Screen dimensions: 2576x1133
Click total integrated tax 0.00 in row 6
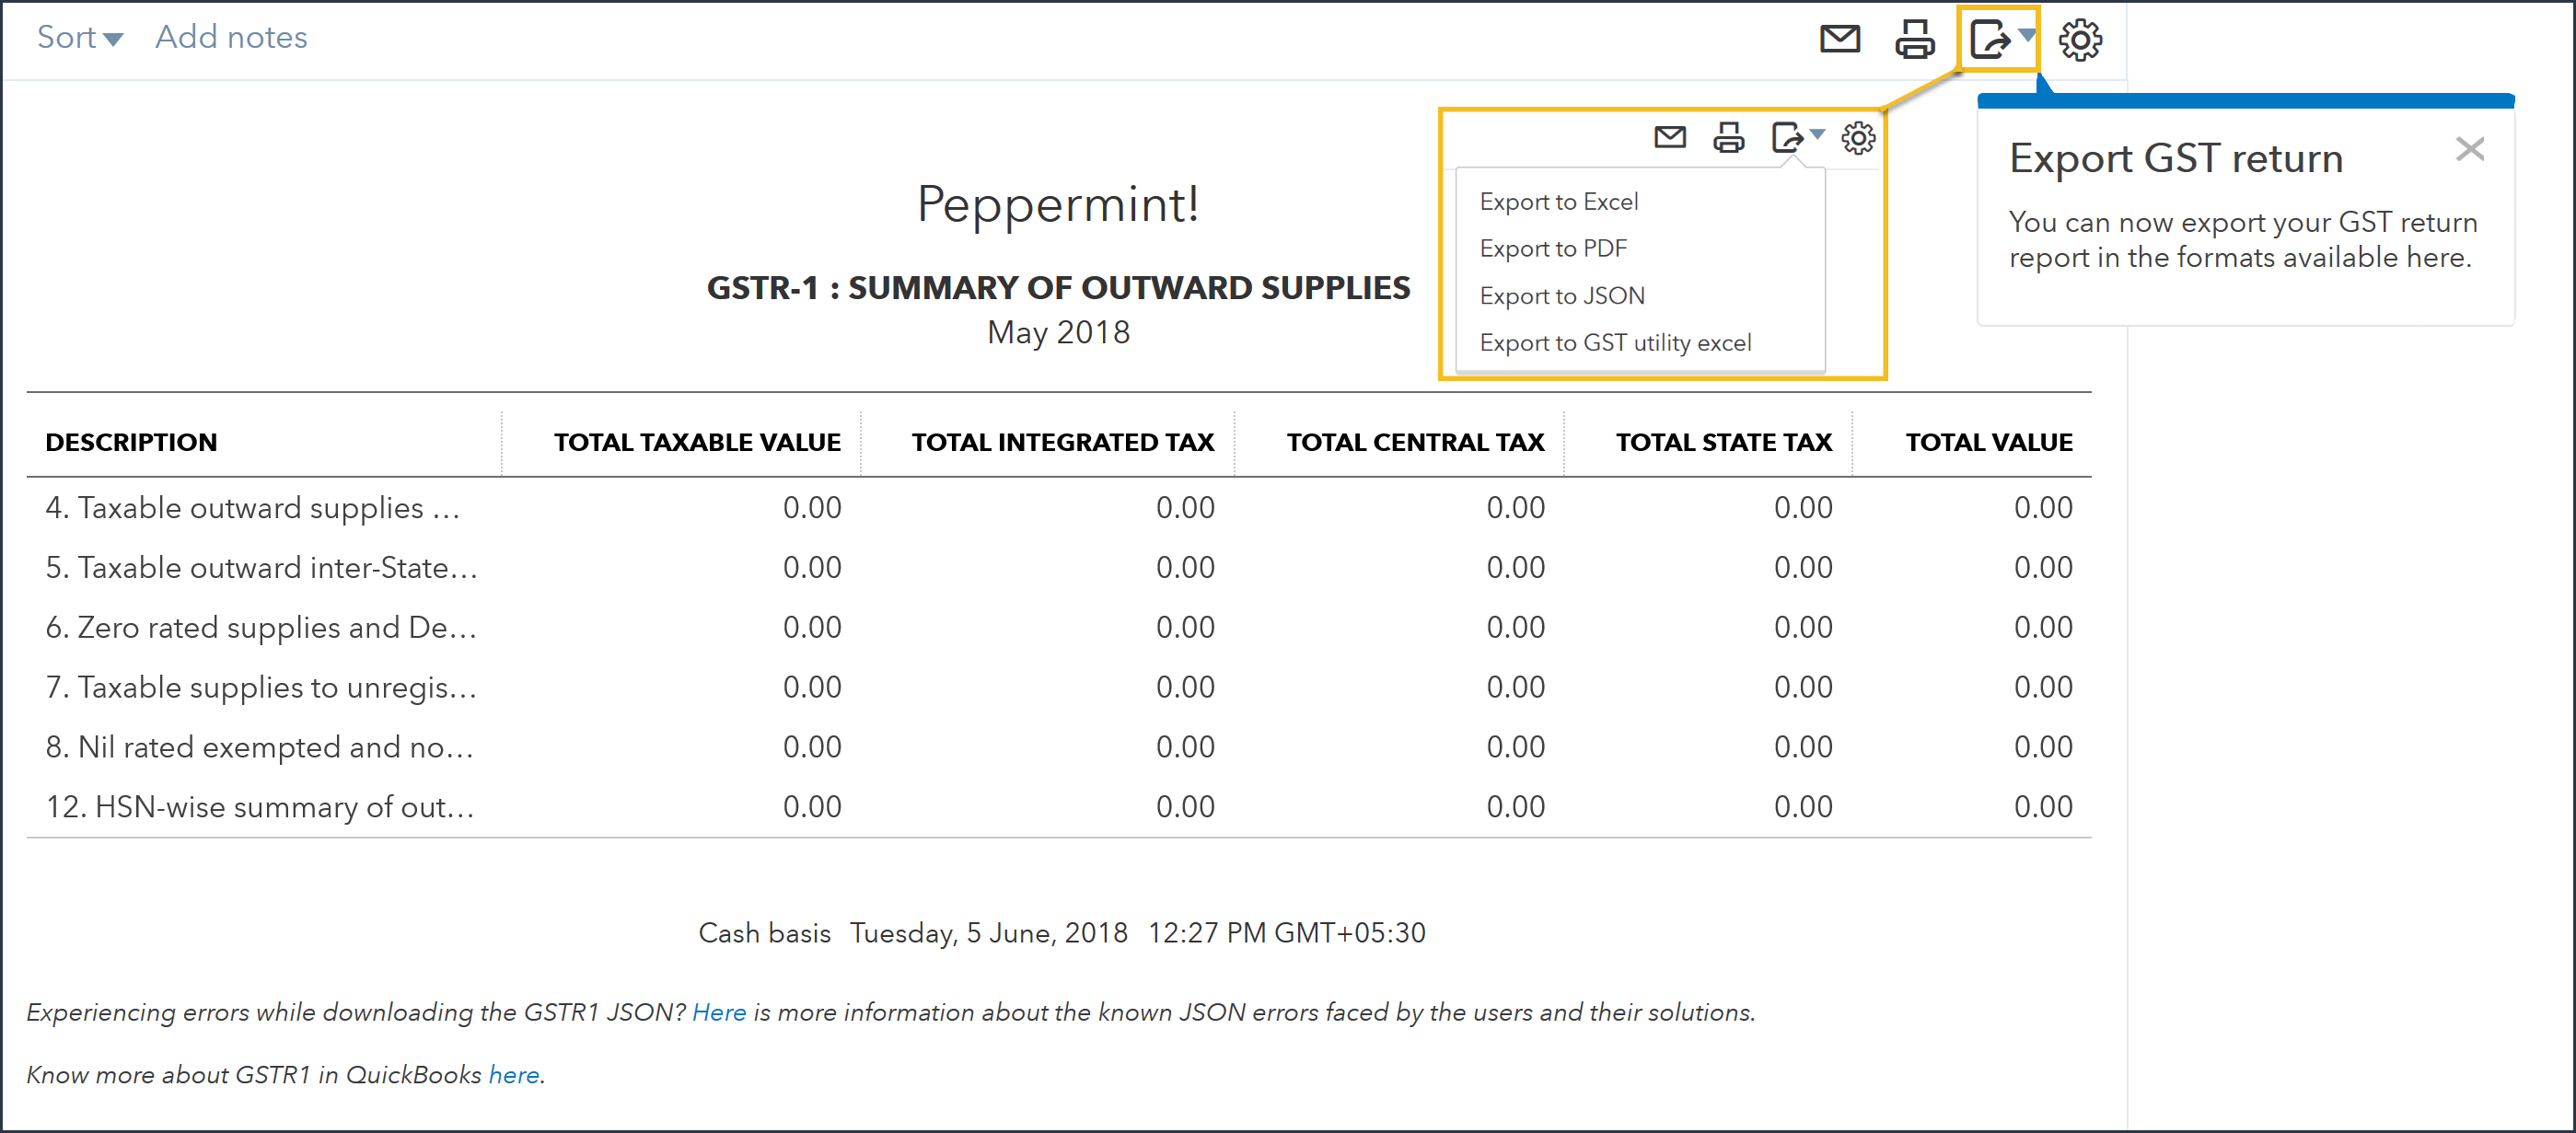(x=1185, y=627)
